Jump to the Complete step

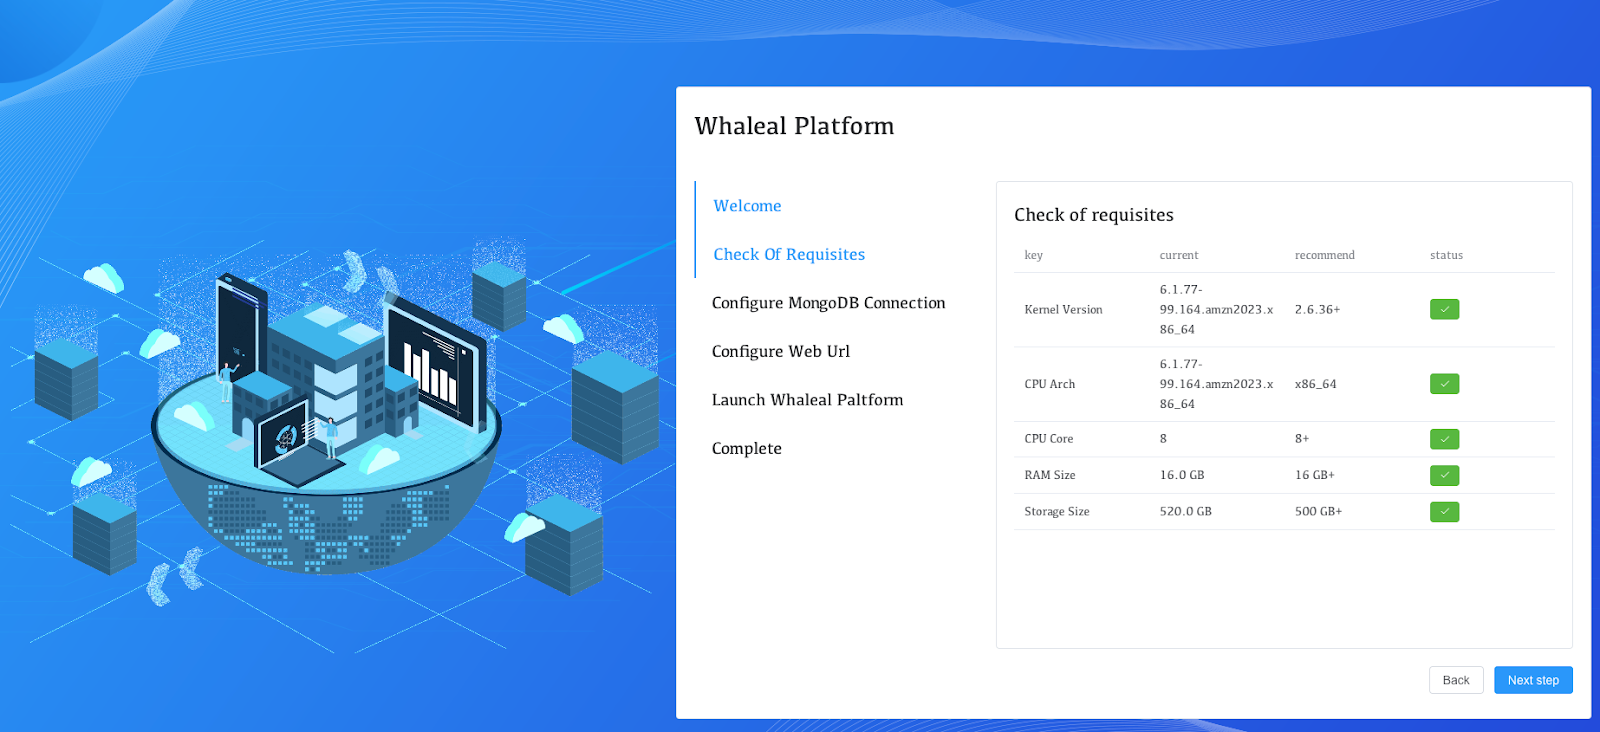click(x=746, y=449)
